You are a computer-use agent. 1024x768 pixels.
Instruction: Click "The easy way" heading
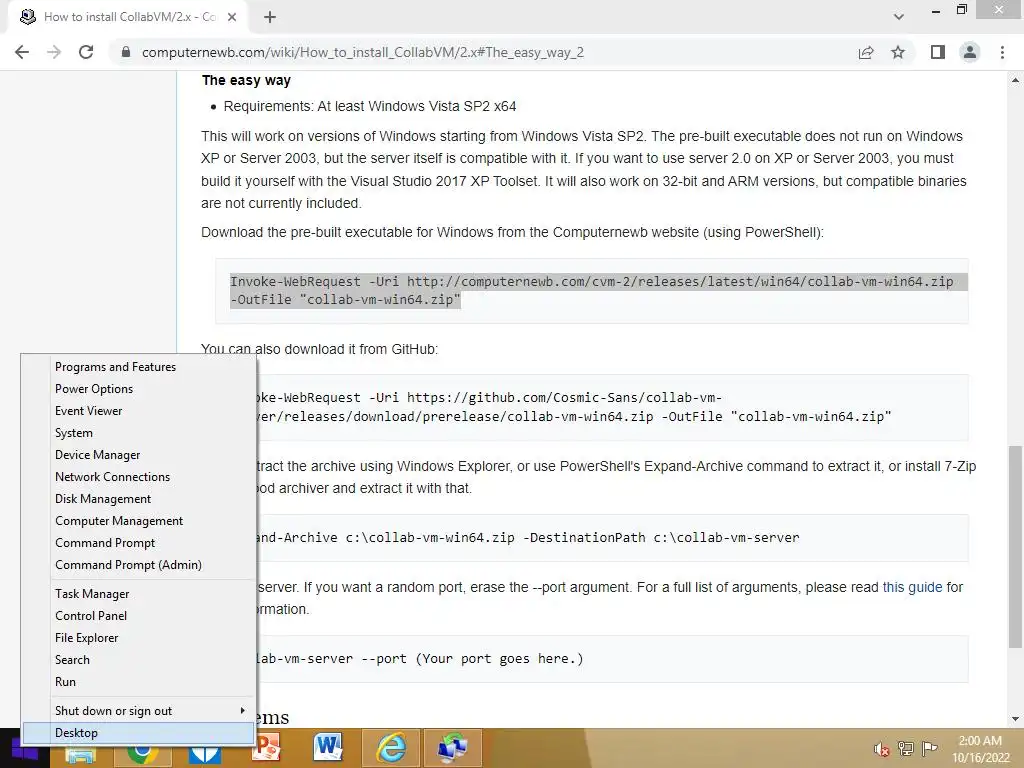246,80
